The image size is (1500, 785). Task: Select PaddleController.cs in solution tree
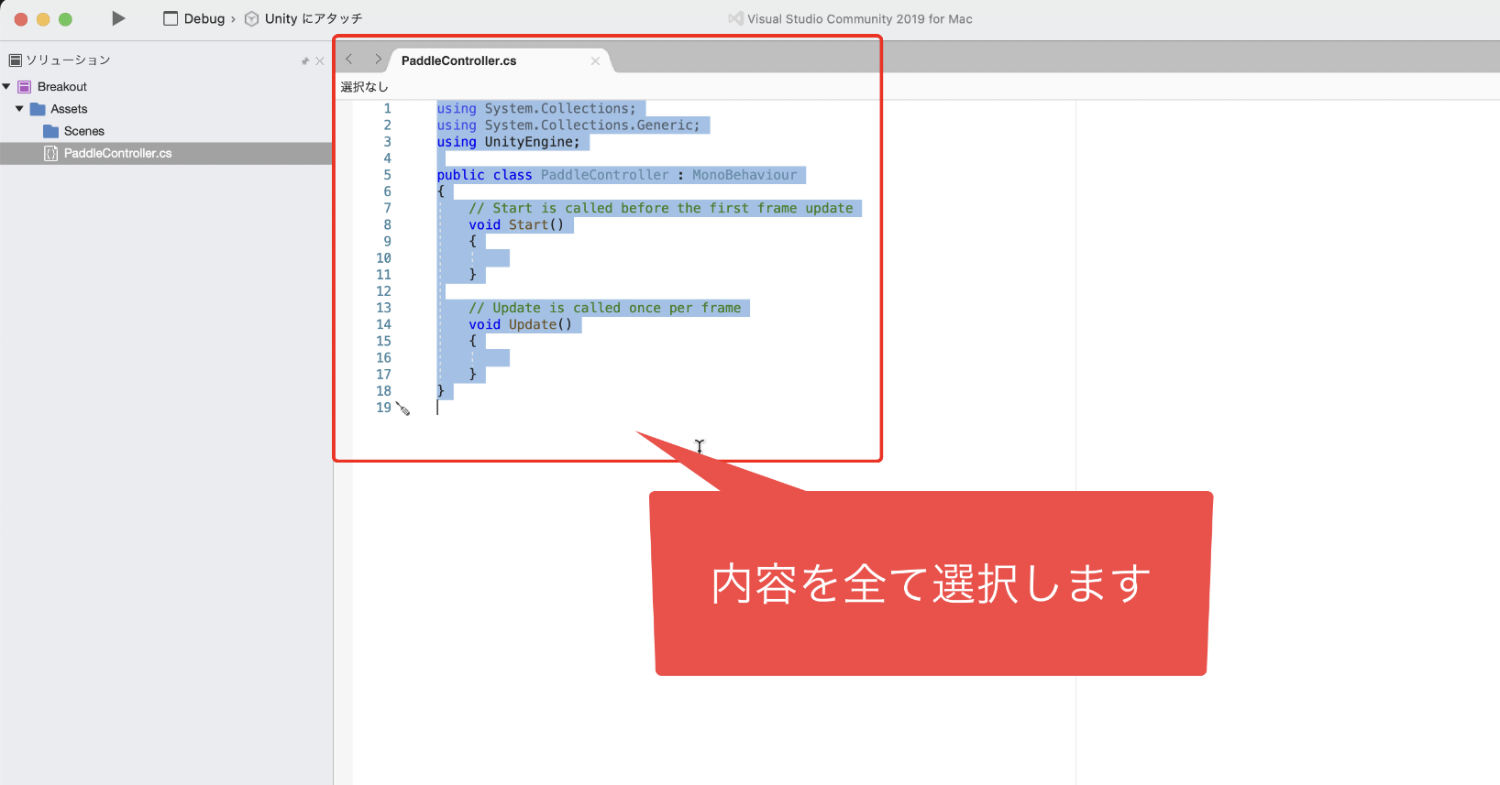click(117, 153)
